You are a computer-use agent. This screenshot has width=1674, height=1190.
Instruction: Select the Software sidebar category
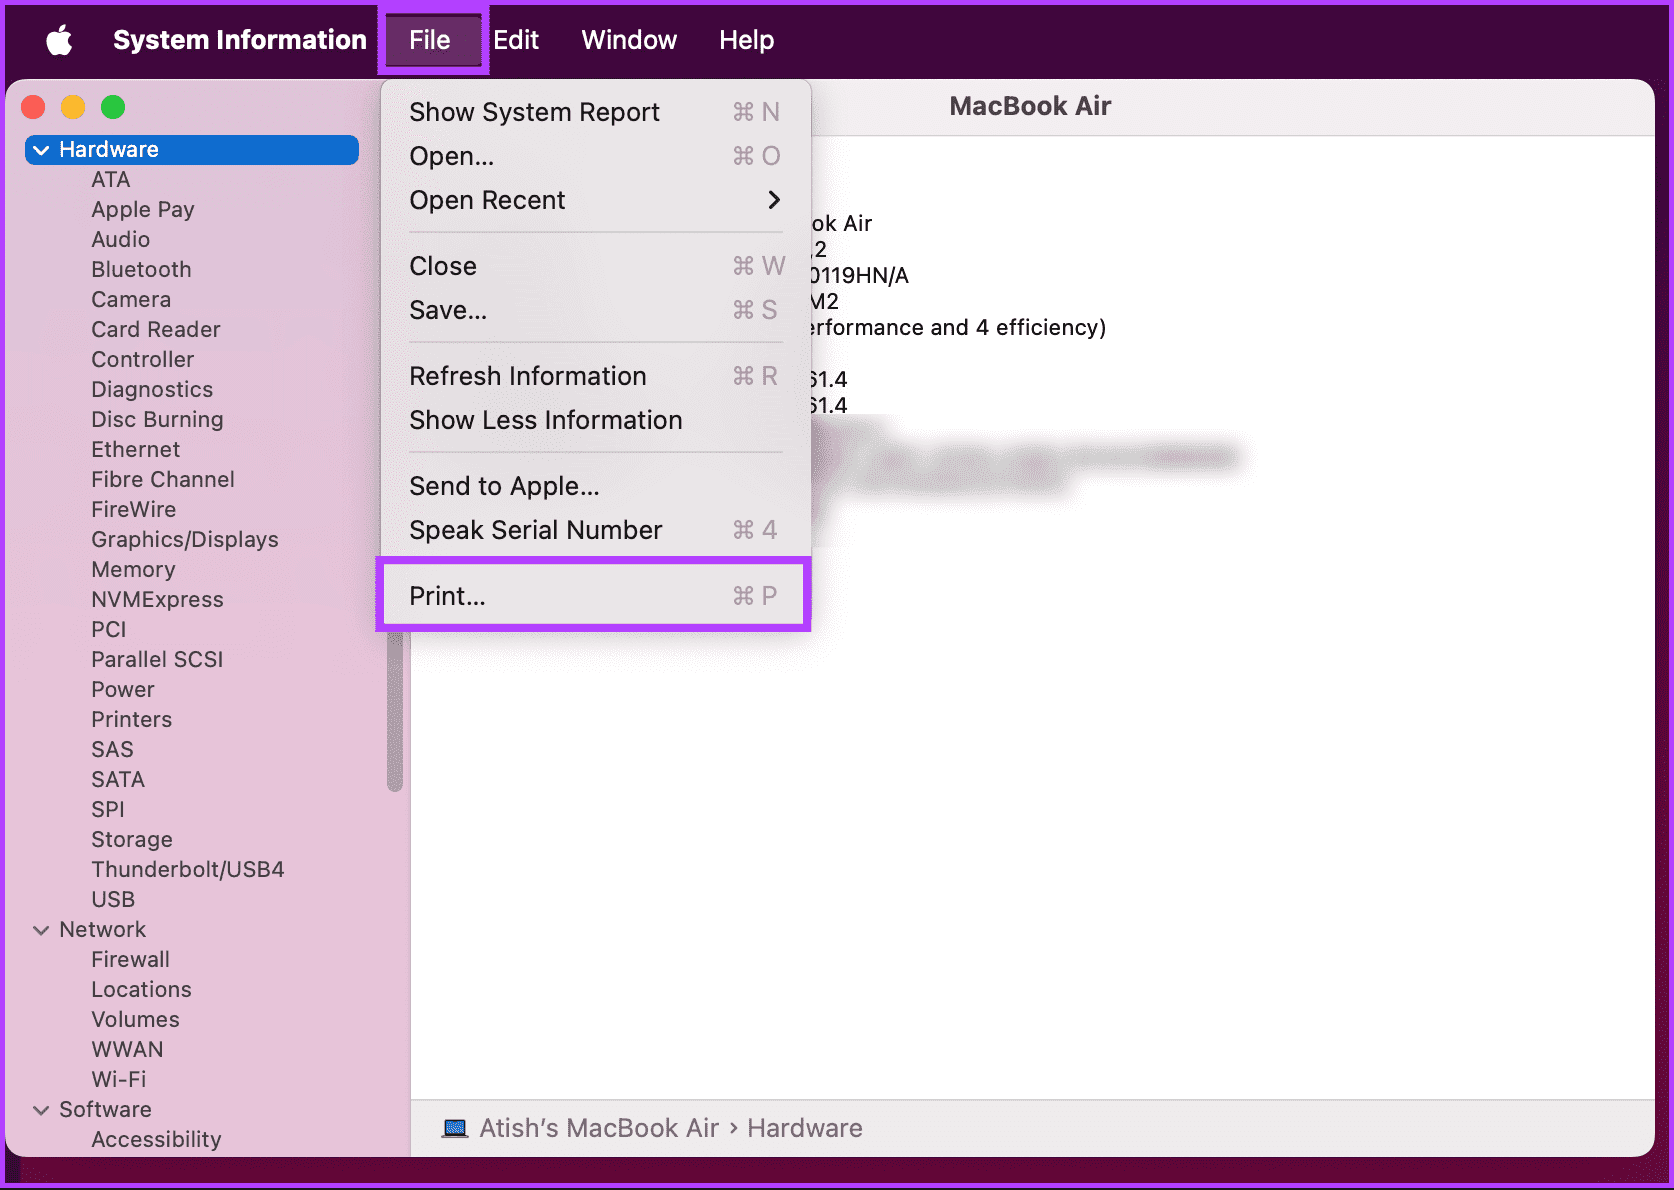click(x=105, y=1110)
